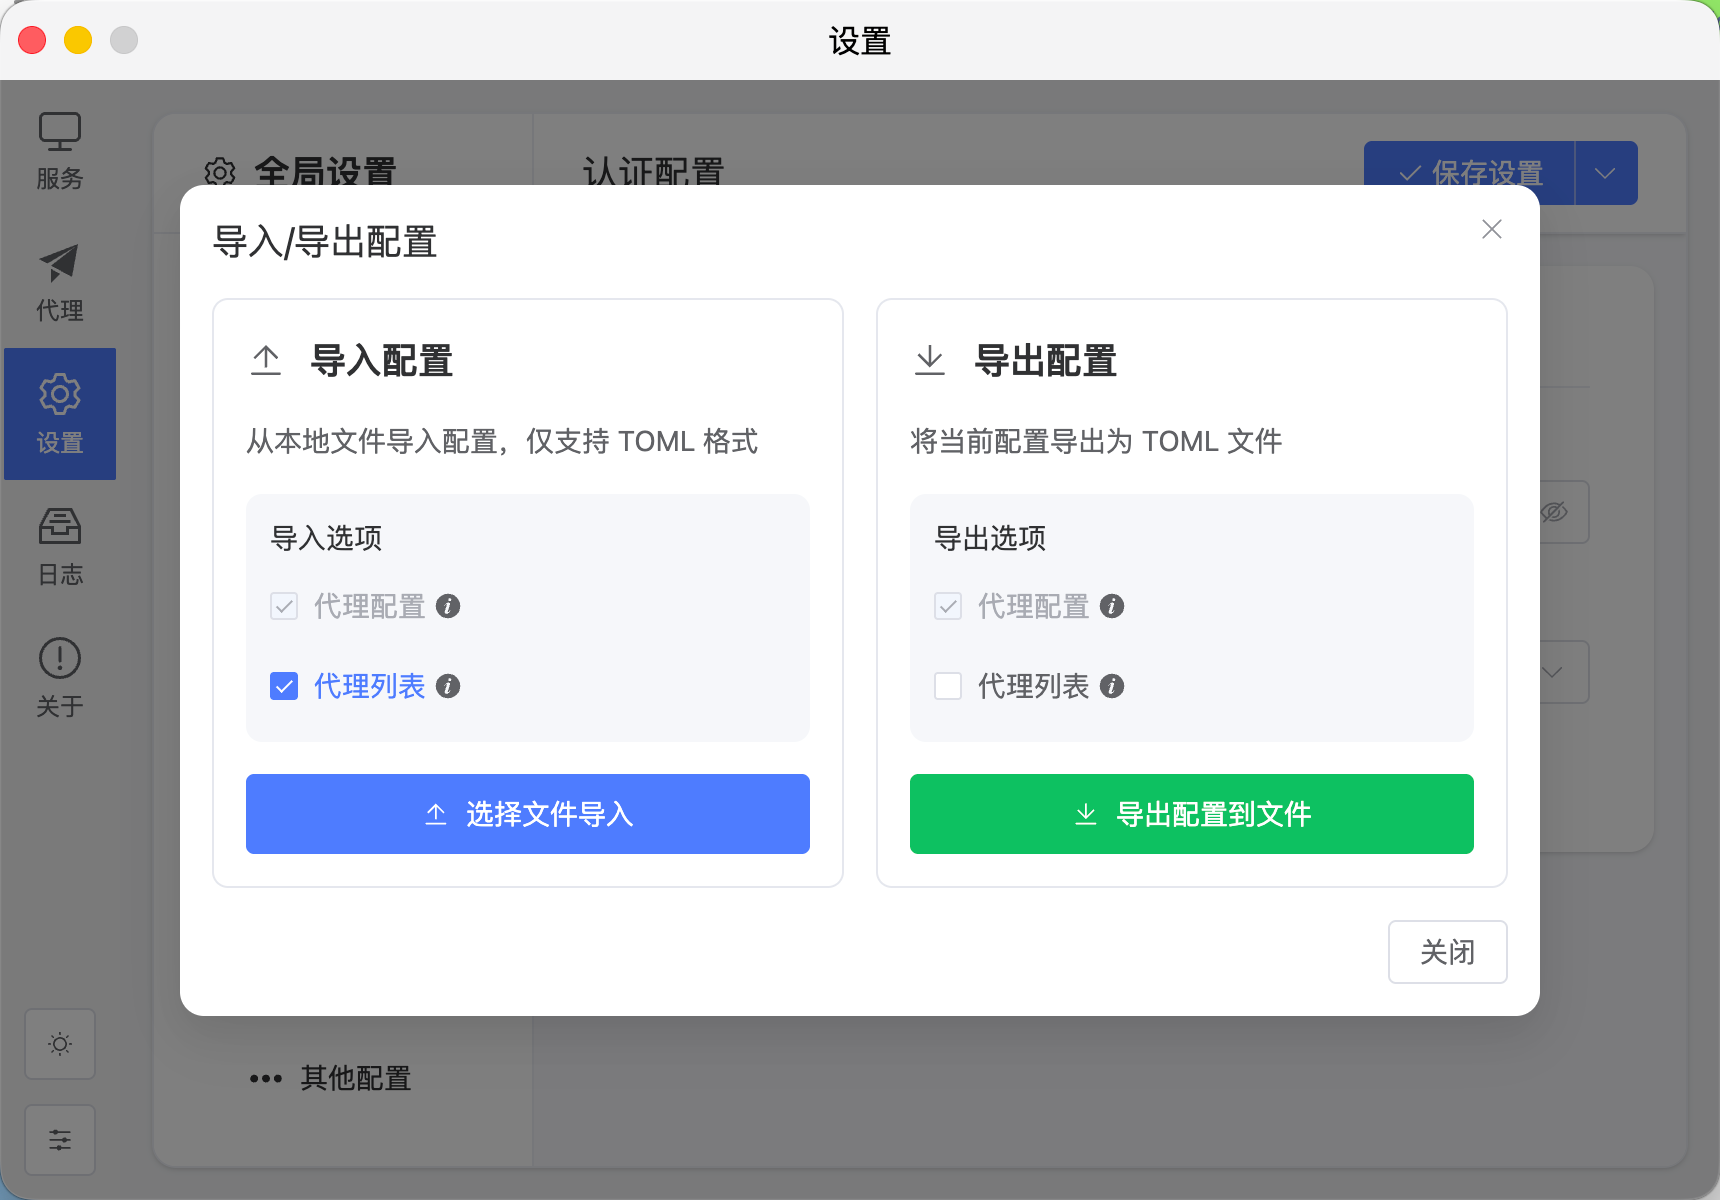Click 选择文件导入 to import a file
Image resolution: width=1720 pixels, height=1200 pixels.
tap(527, 813)
